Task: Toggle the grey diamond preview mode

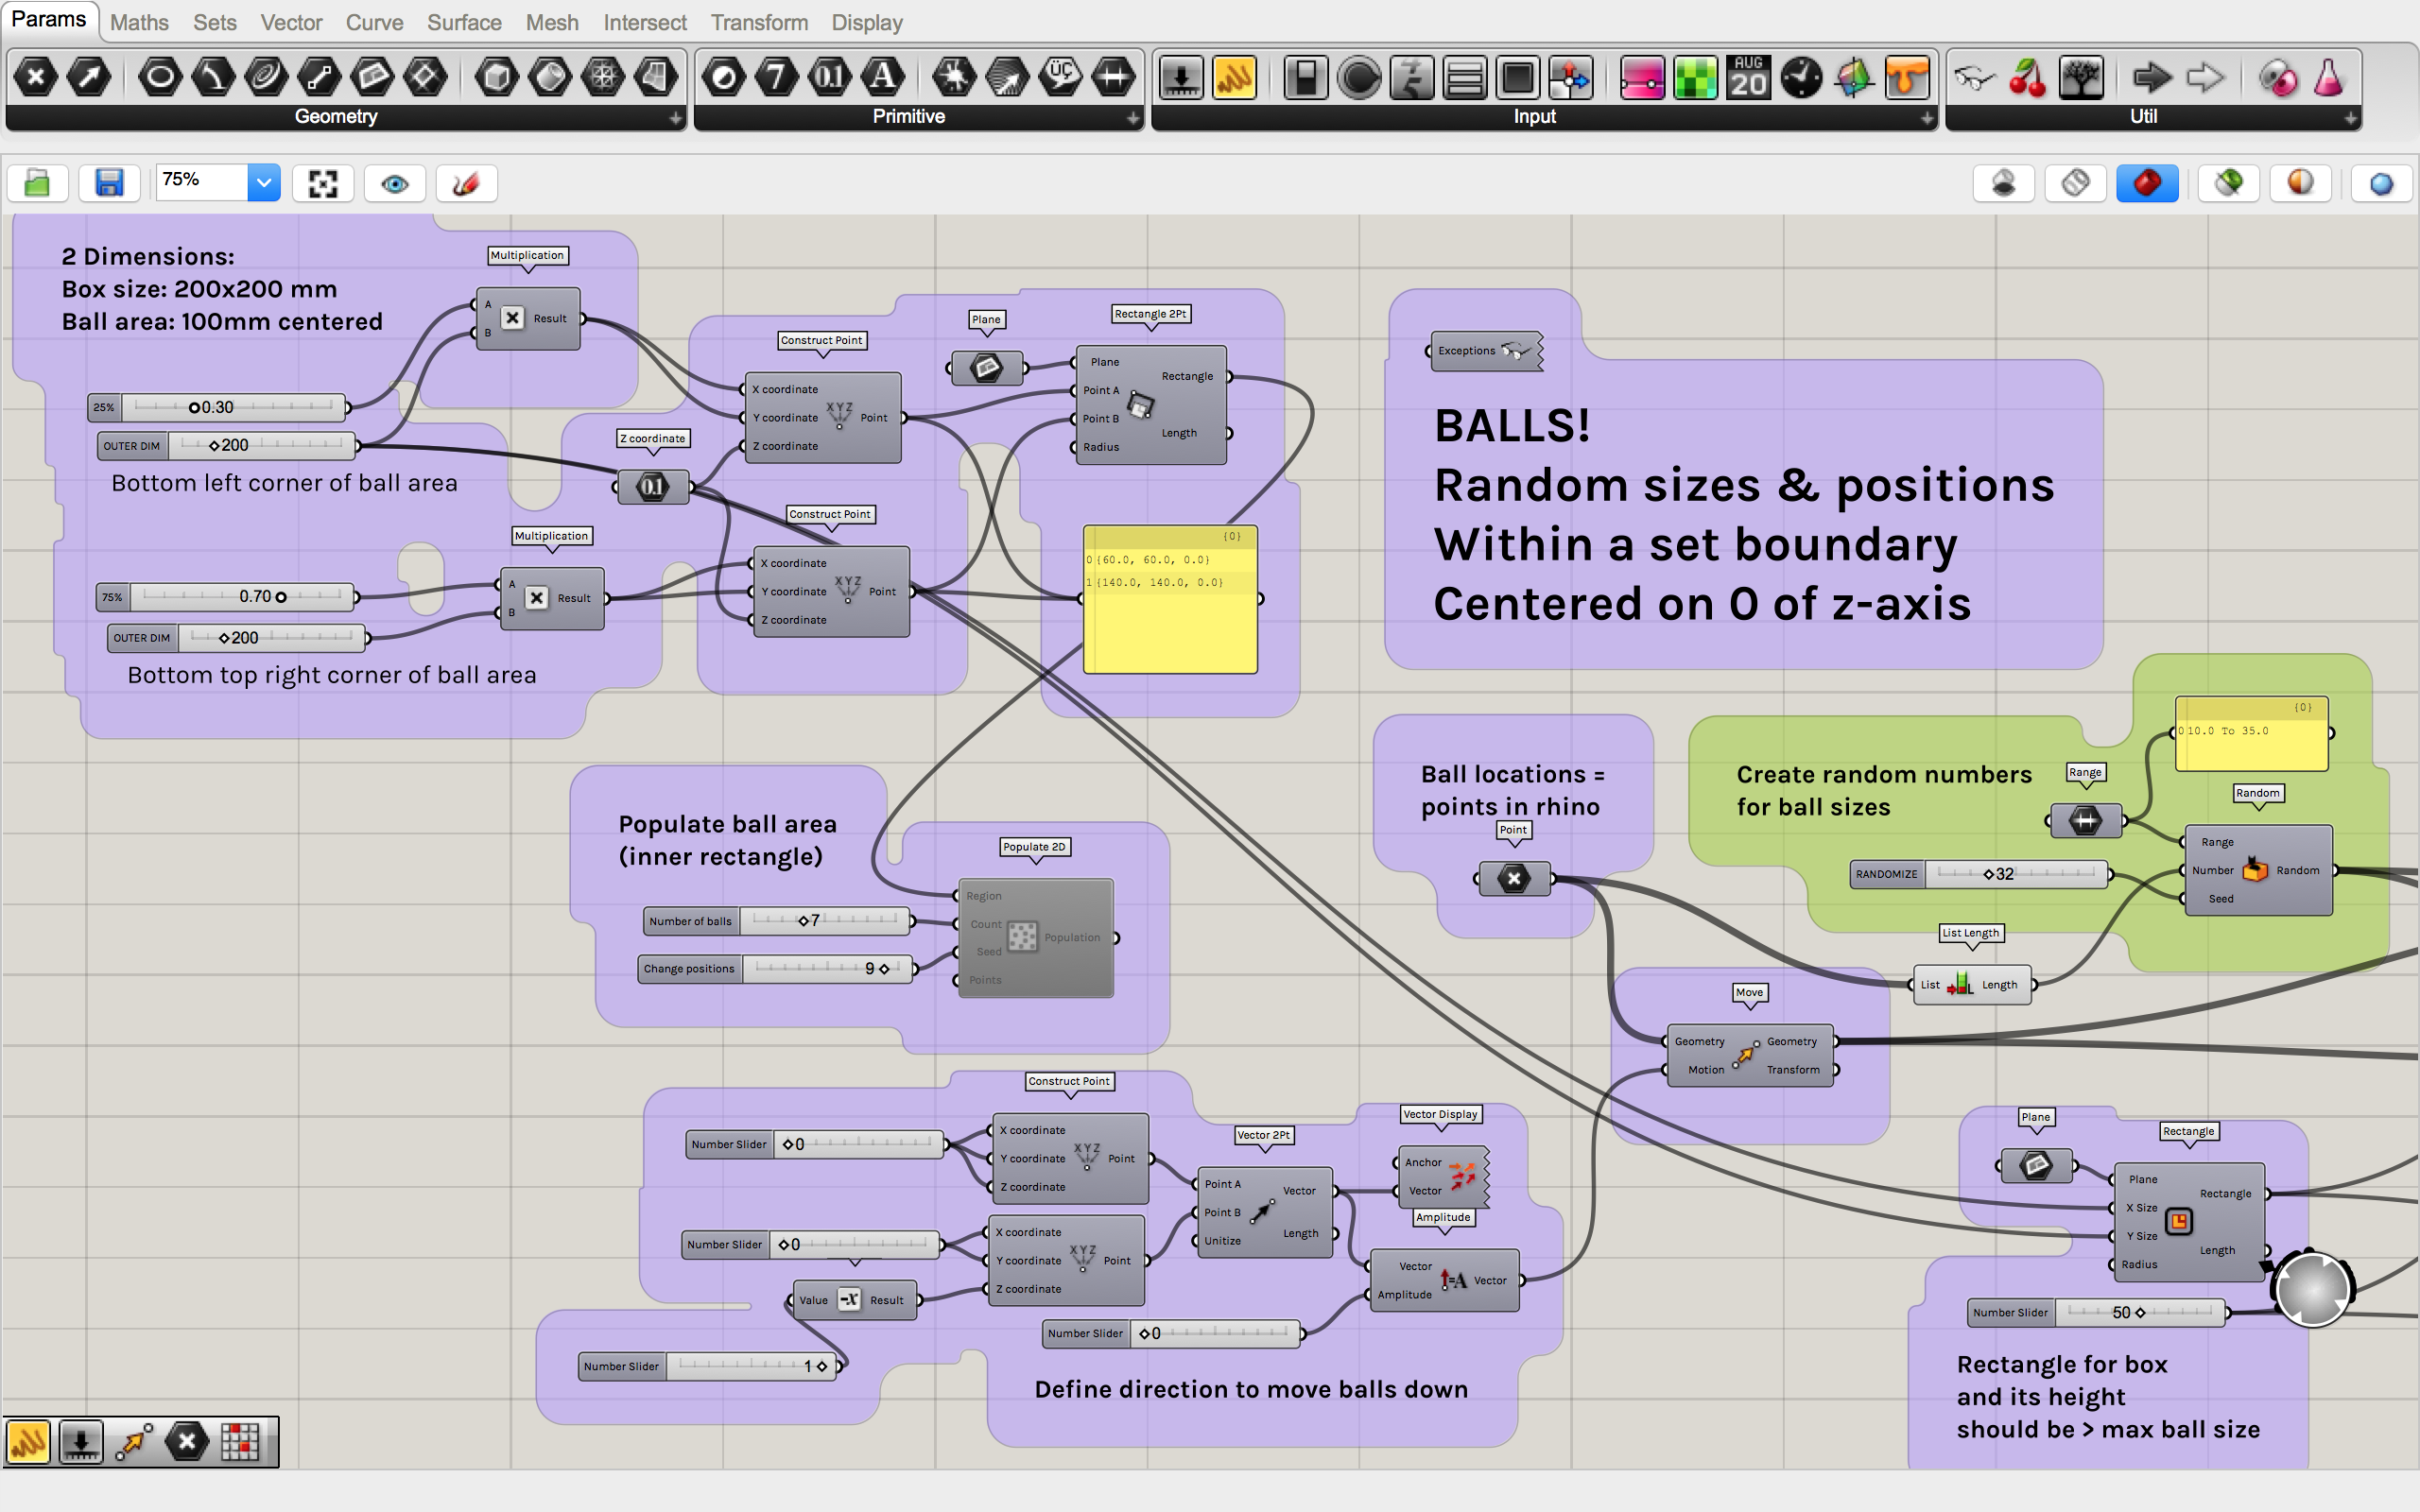Action: pyautogui.click(x=2075, y=183)
